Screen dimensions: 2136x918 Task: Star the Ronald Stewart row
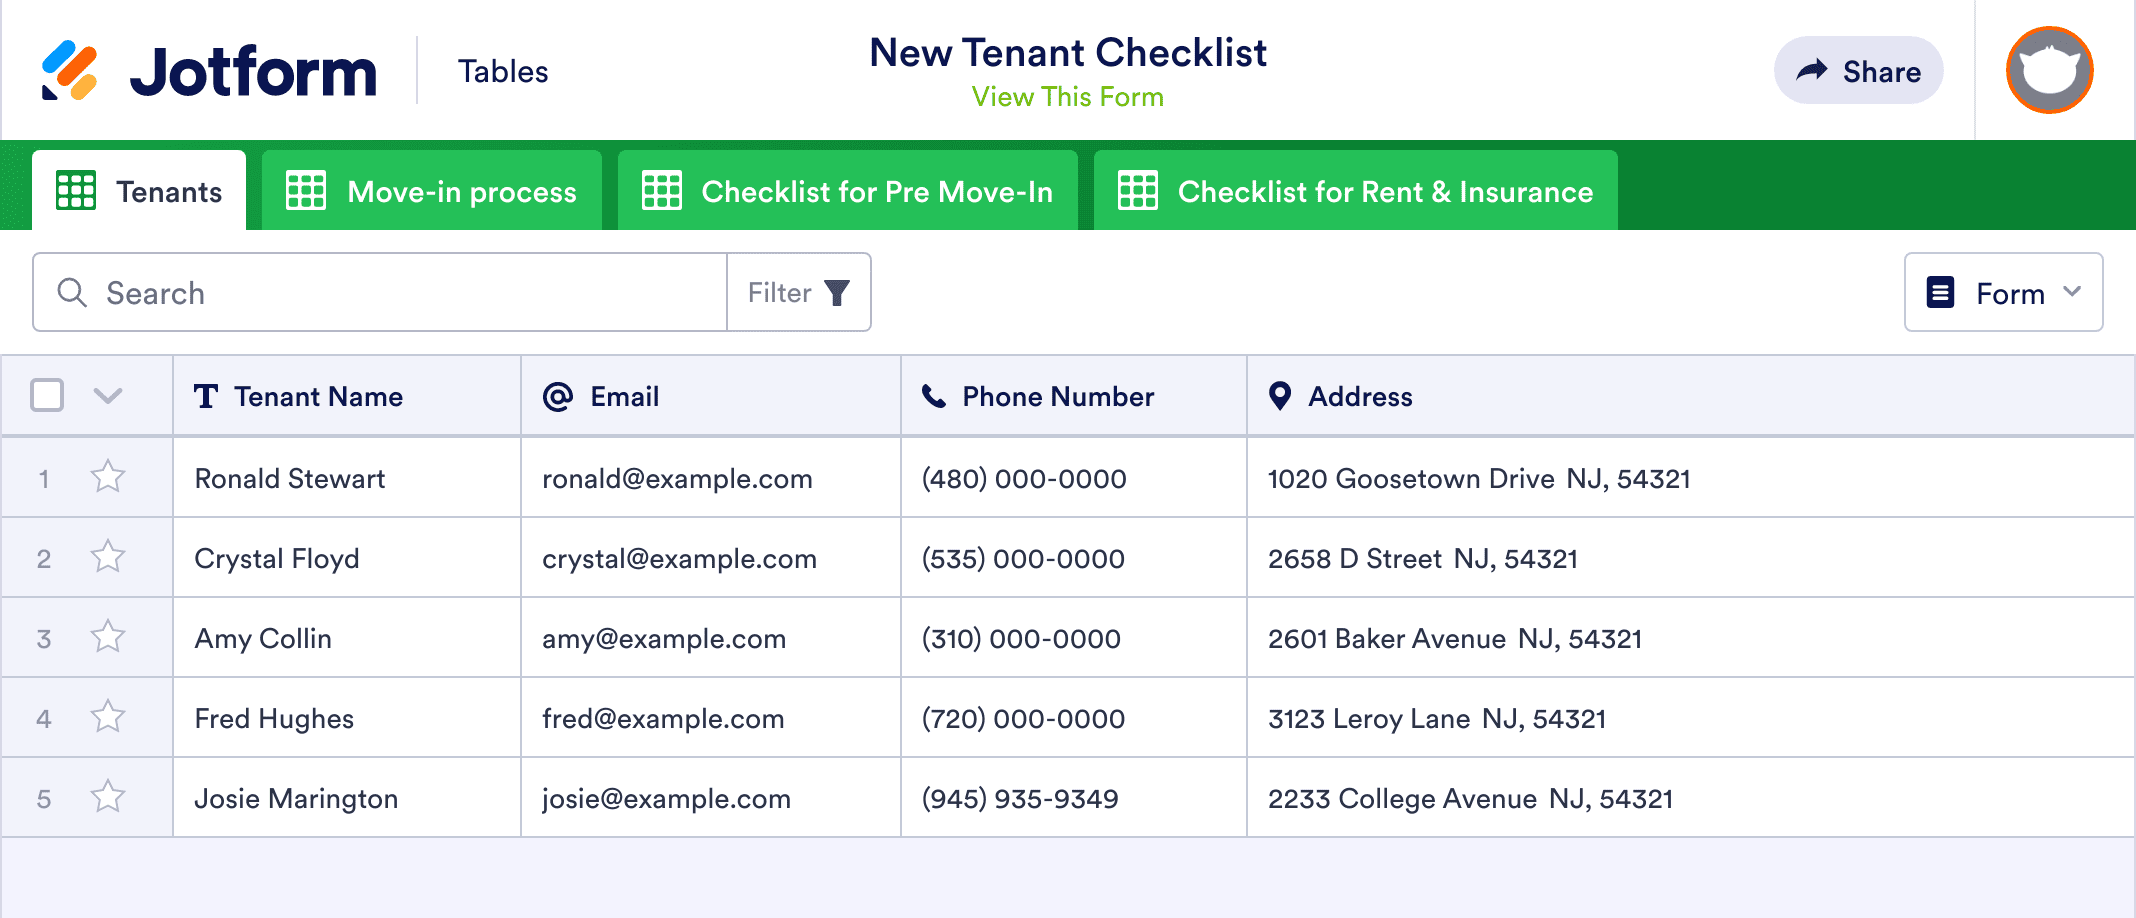click(x=108, y=478)
